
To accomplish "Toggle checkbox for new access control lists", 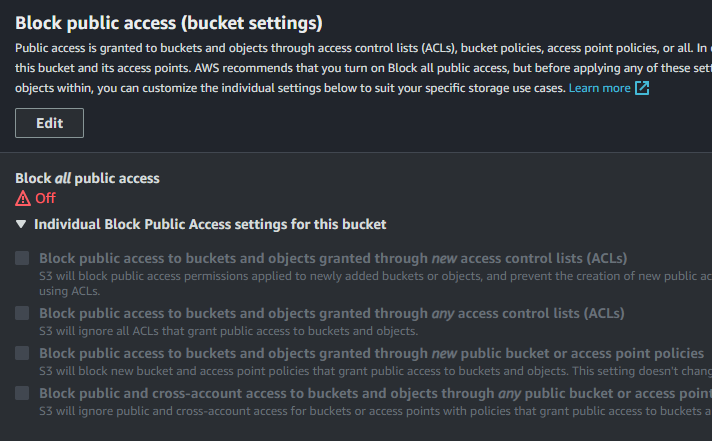I will click(22, 258).
